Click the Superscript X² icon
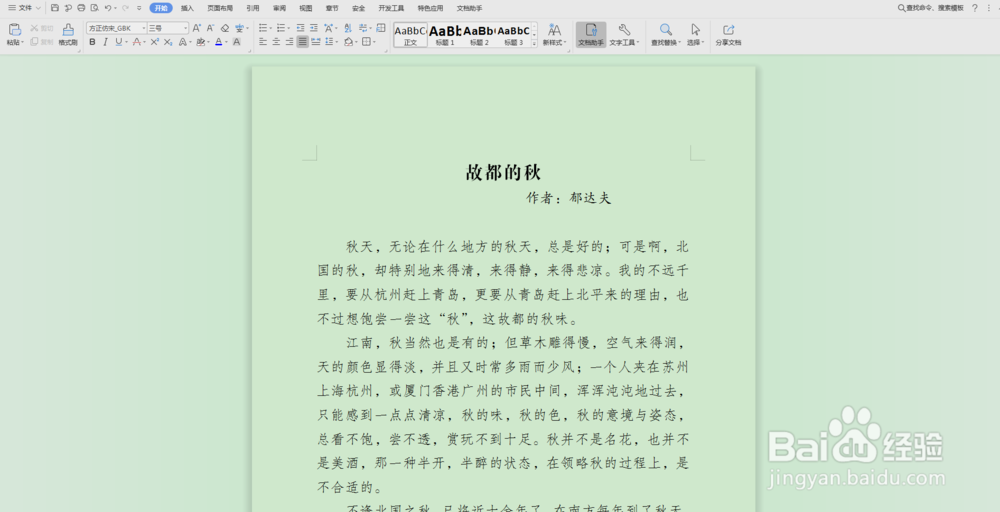Screen dimensions: 1000x512 pos(155,41)
